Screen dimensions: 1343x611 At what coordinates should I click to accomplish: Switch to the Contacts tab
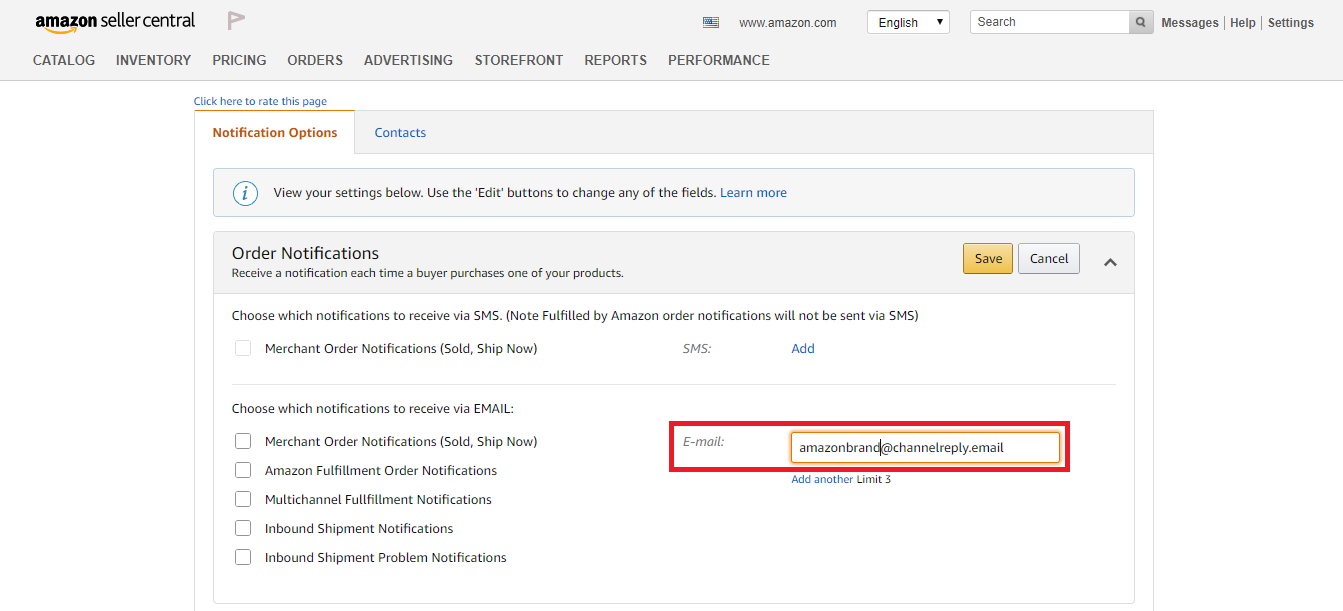(x=400, y=132)
